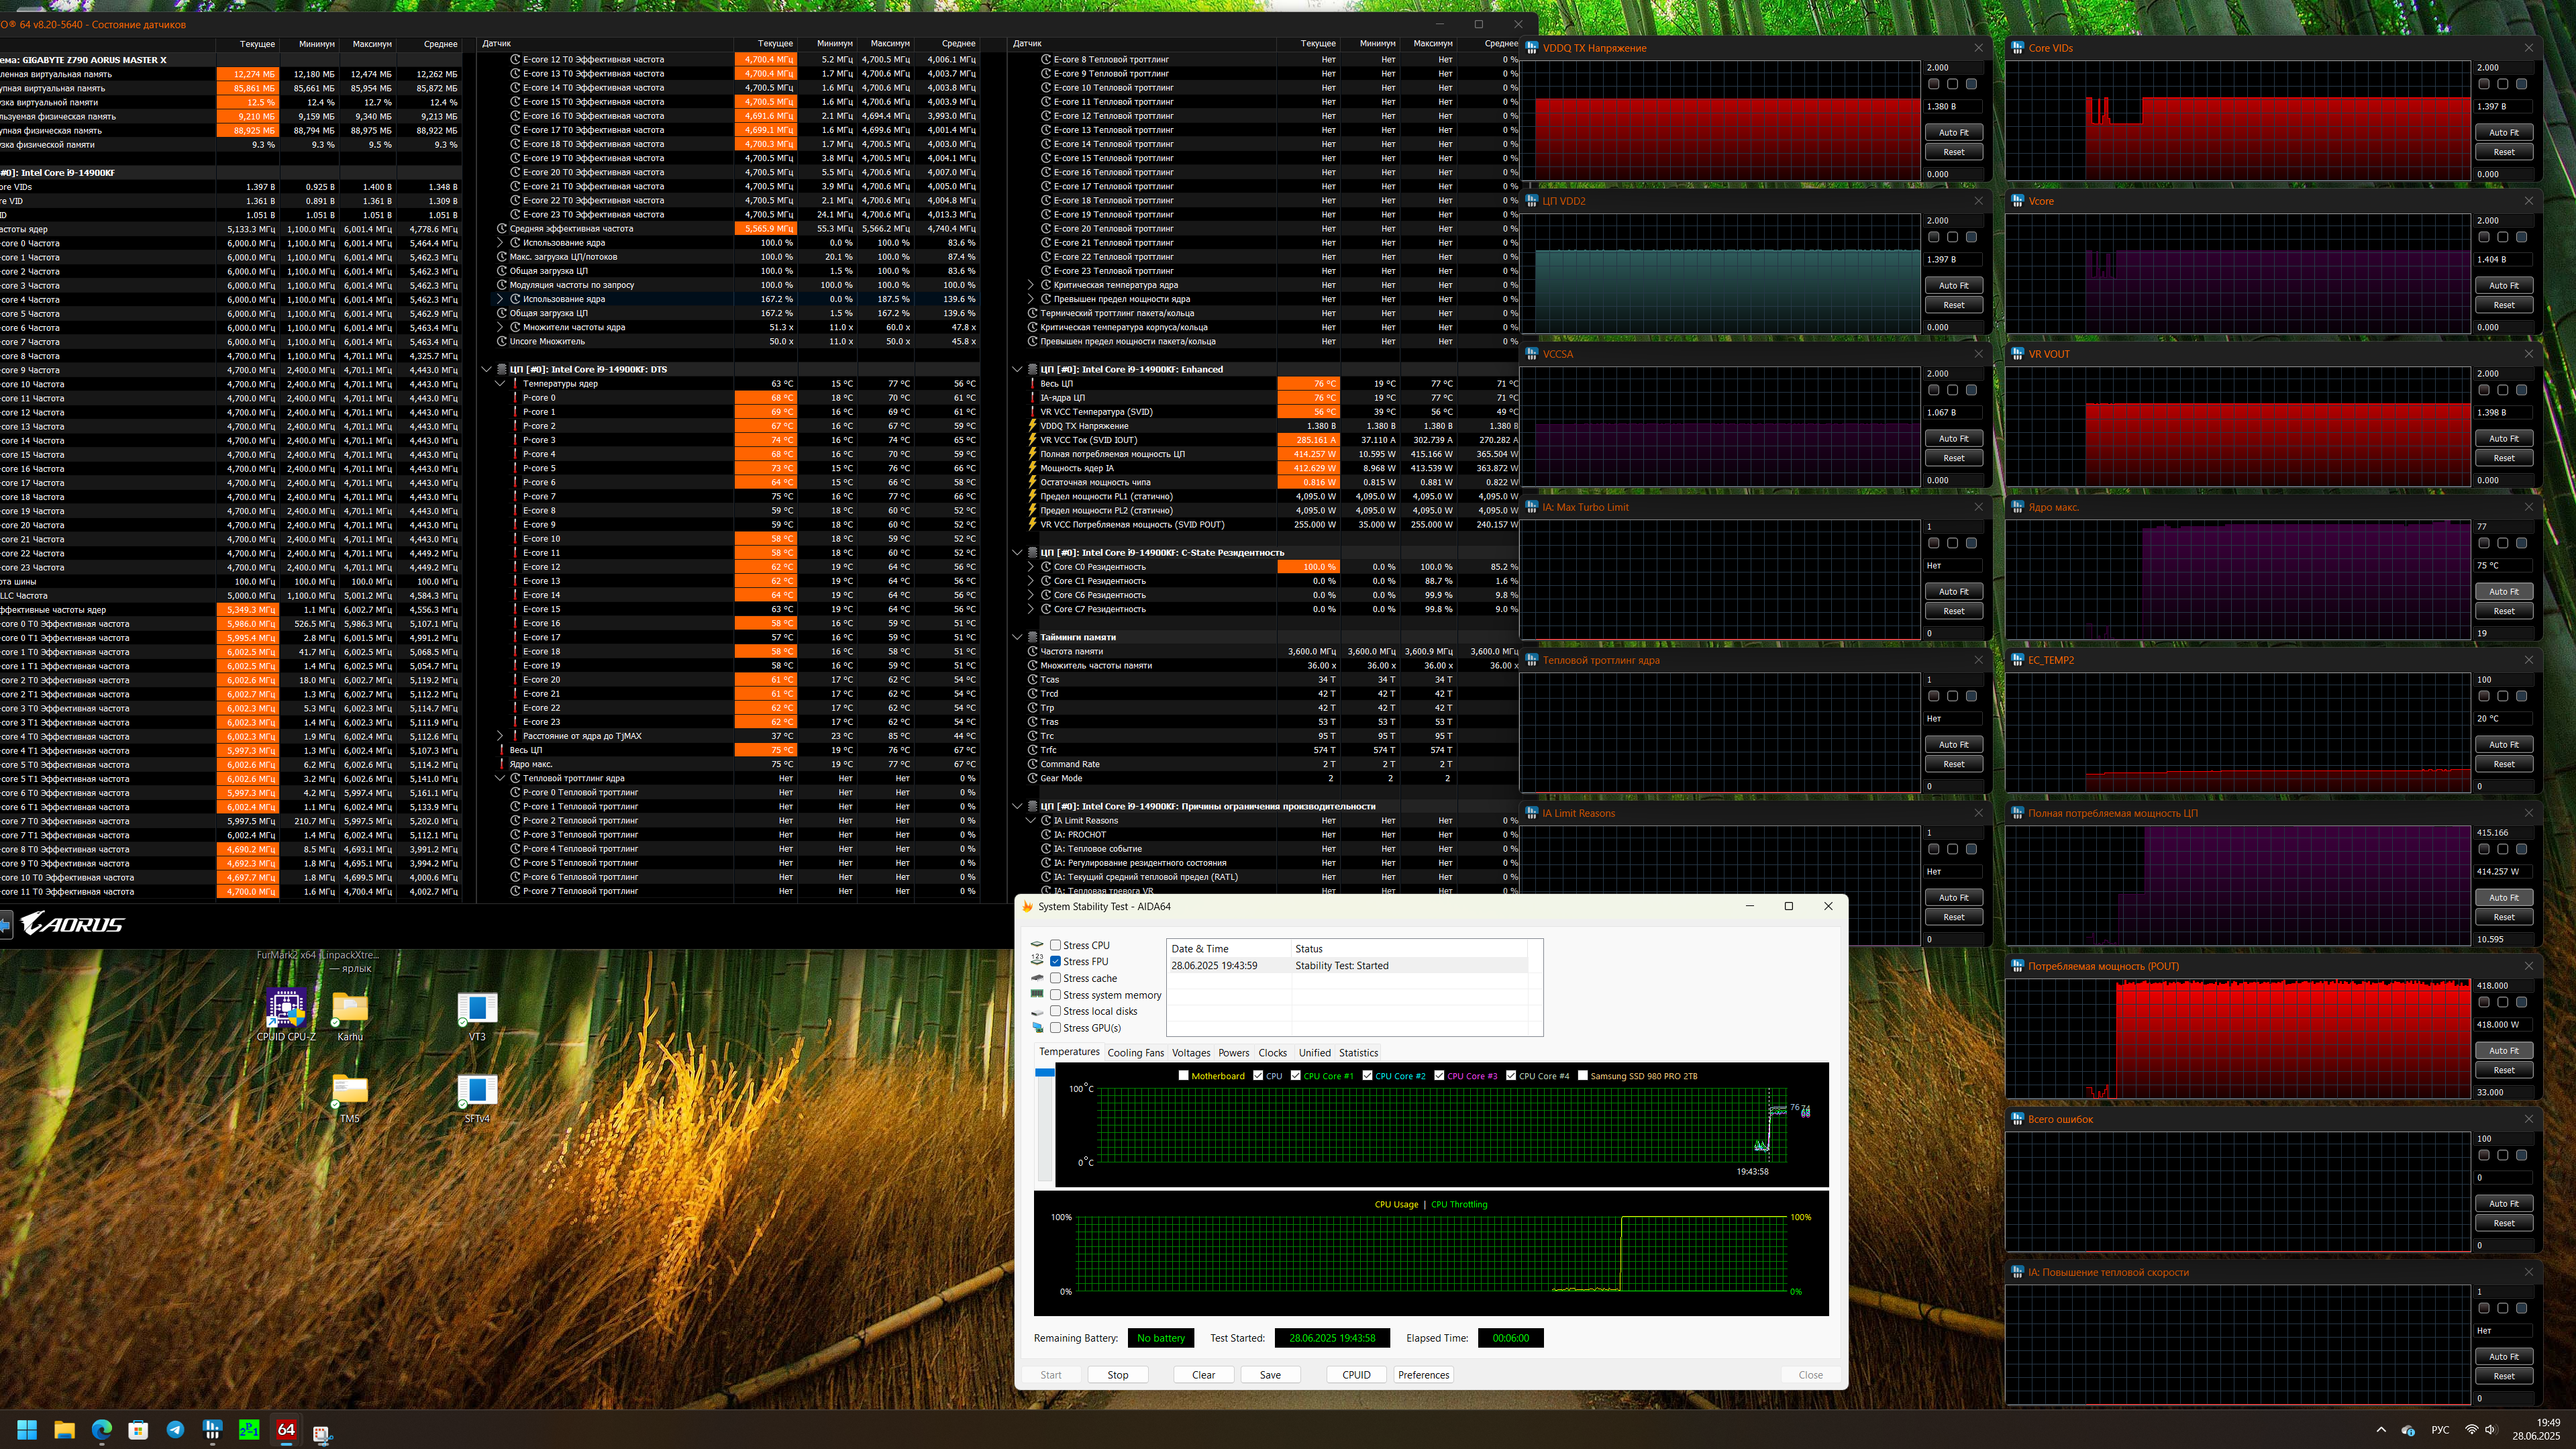Collapse the Intel Core i9-14900KF DTS group
The width and height of the screenshot is (2576, 1449).
487,369
